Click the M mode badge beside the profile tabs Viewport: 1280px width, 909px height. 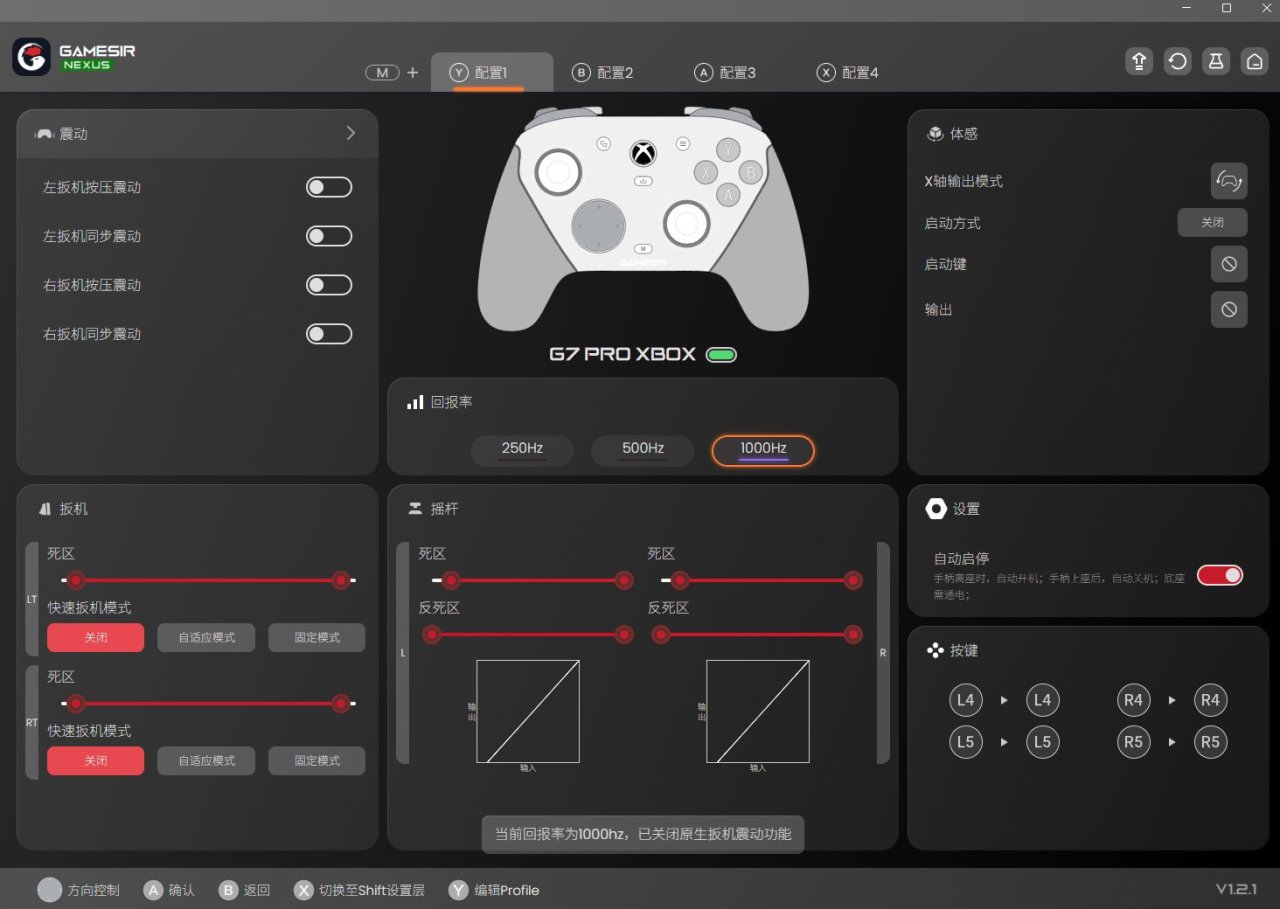click(x=382, y=72)
